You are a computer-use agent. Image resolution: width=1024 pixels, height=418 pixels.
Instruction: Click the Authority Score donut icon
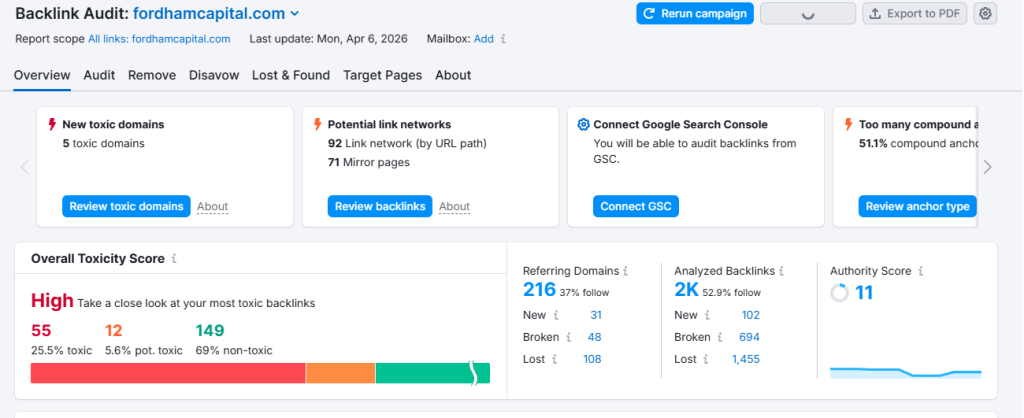point(839,293)
